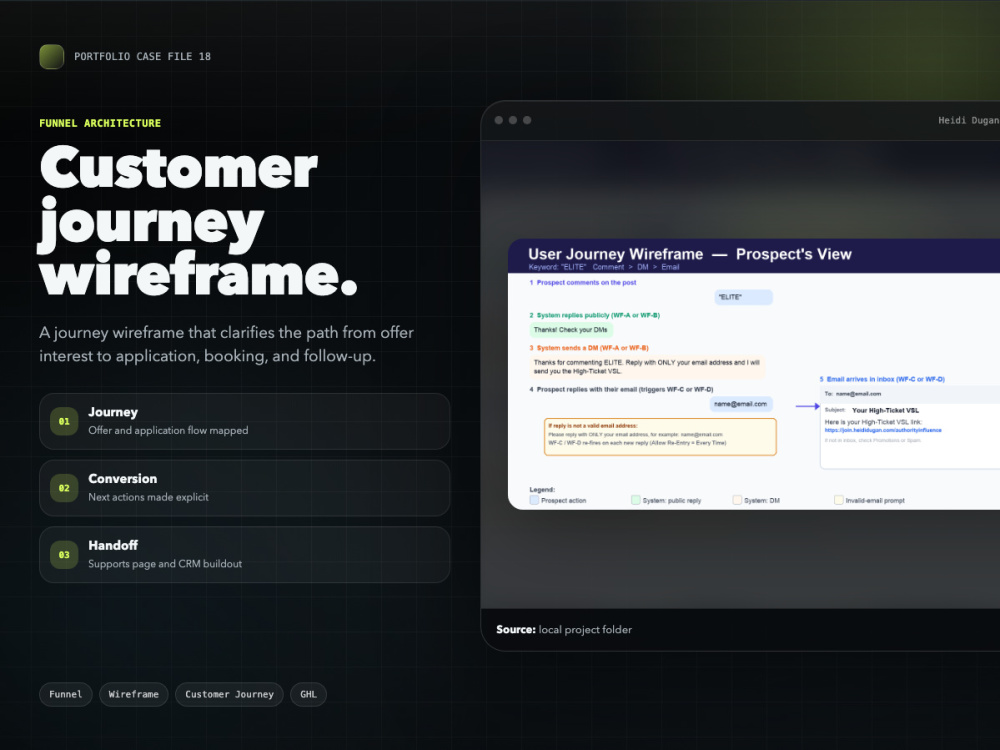1000x750 pixels.
Task: Click the User Journey Wireframe title
Action: pyautogui.click(x=689, y=254)
